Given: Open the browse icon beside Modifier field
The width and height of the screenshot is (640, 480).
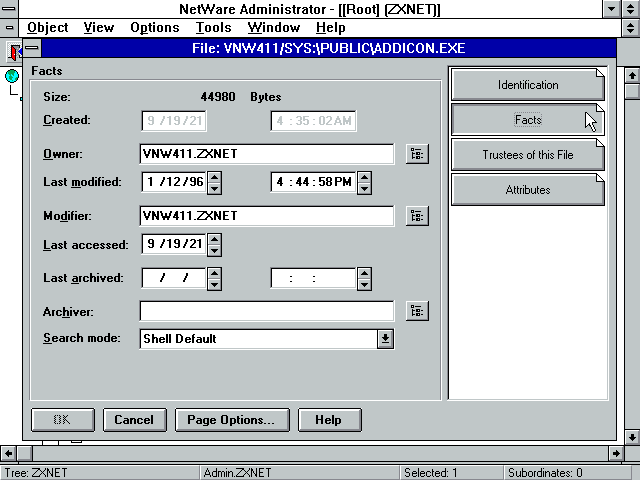Looking at the screenshot, I should [x=417, y=216].
